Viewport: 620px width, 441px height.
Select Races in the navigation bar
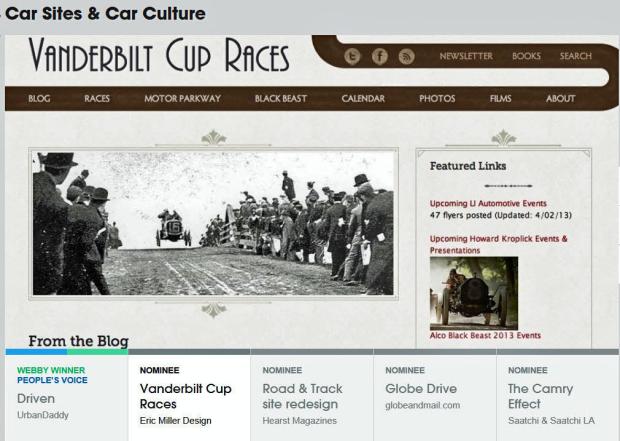[x=97, y=98]
